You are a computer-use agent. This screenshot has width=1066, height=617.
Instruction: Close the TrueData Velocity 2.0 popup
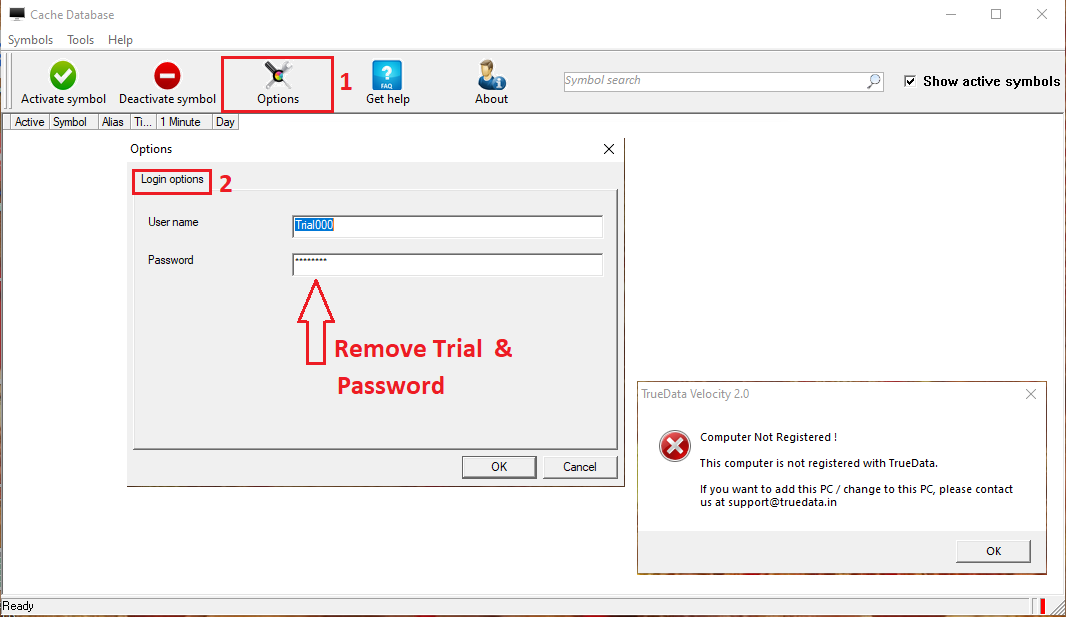point(1031,394)
